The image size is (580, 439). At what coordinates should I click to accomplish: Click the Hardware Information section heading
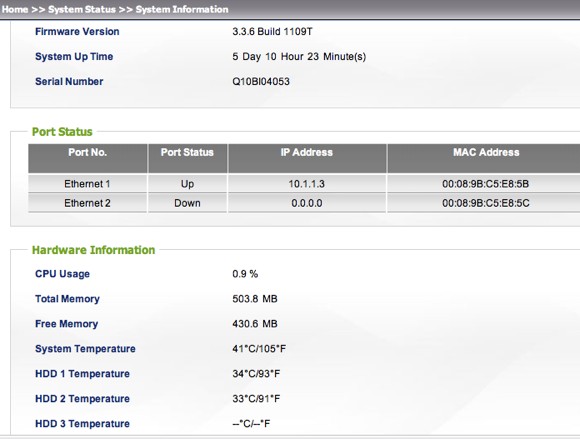point(94,250)
